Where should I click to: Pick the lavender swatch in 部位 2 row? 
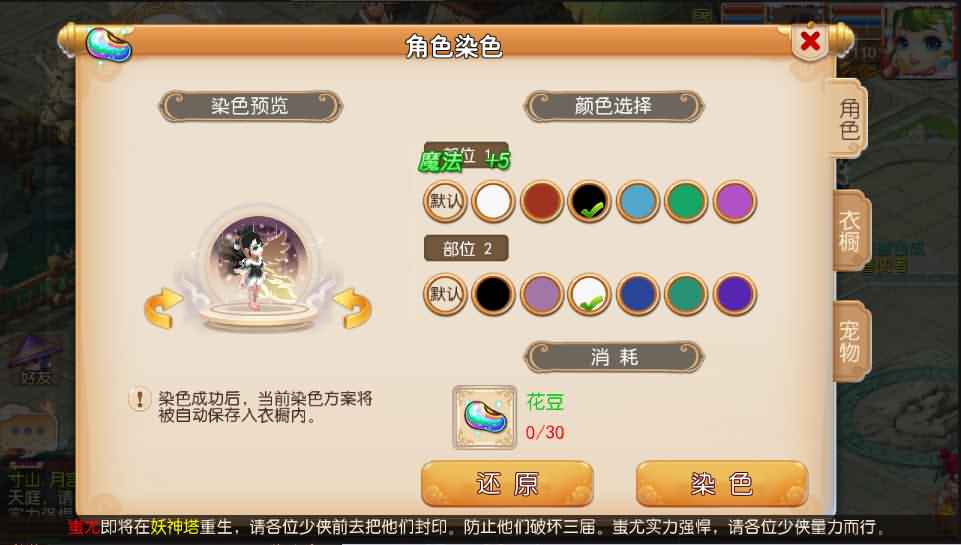tap(541, 294)
